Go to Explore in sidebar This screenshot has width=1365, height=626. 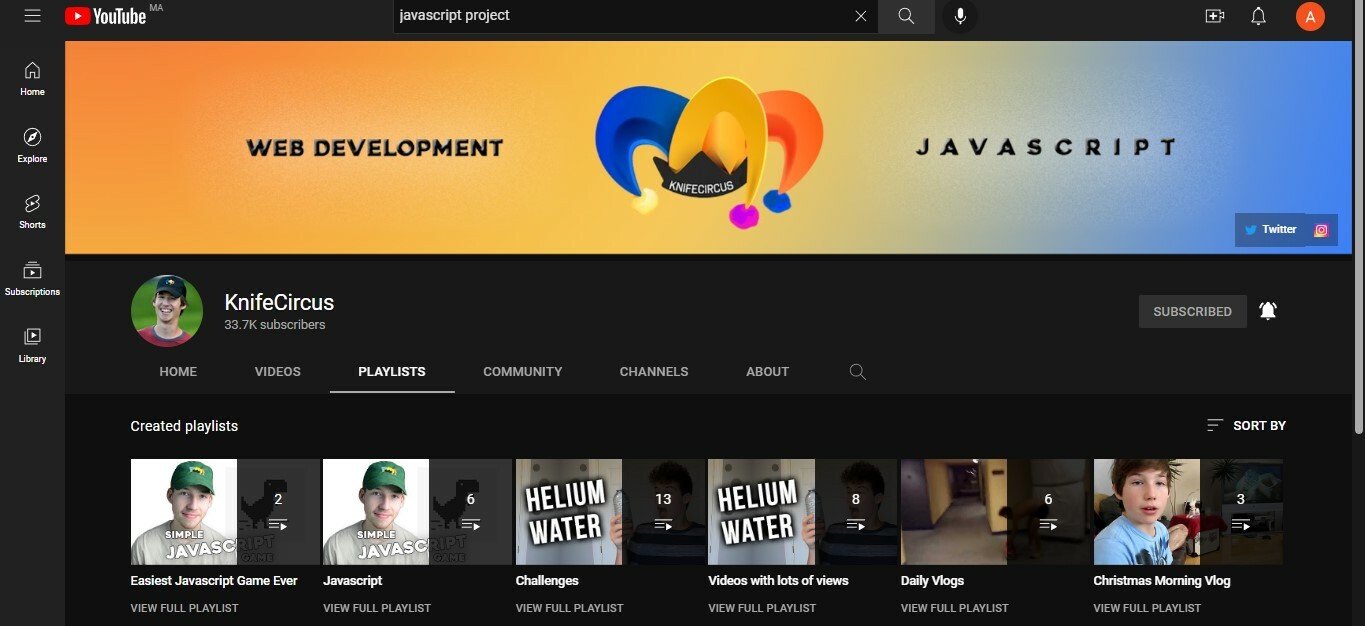(x=32, y=145)
